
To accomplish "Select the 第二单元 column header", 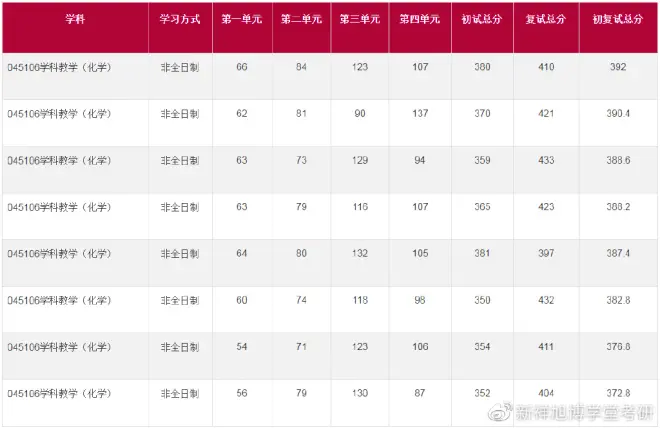I will 301,20.
